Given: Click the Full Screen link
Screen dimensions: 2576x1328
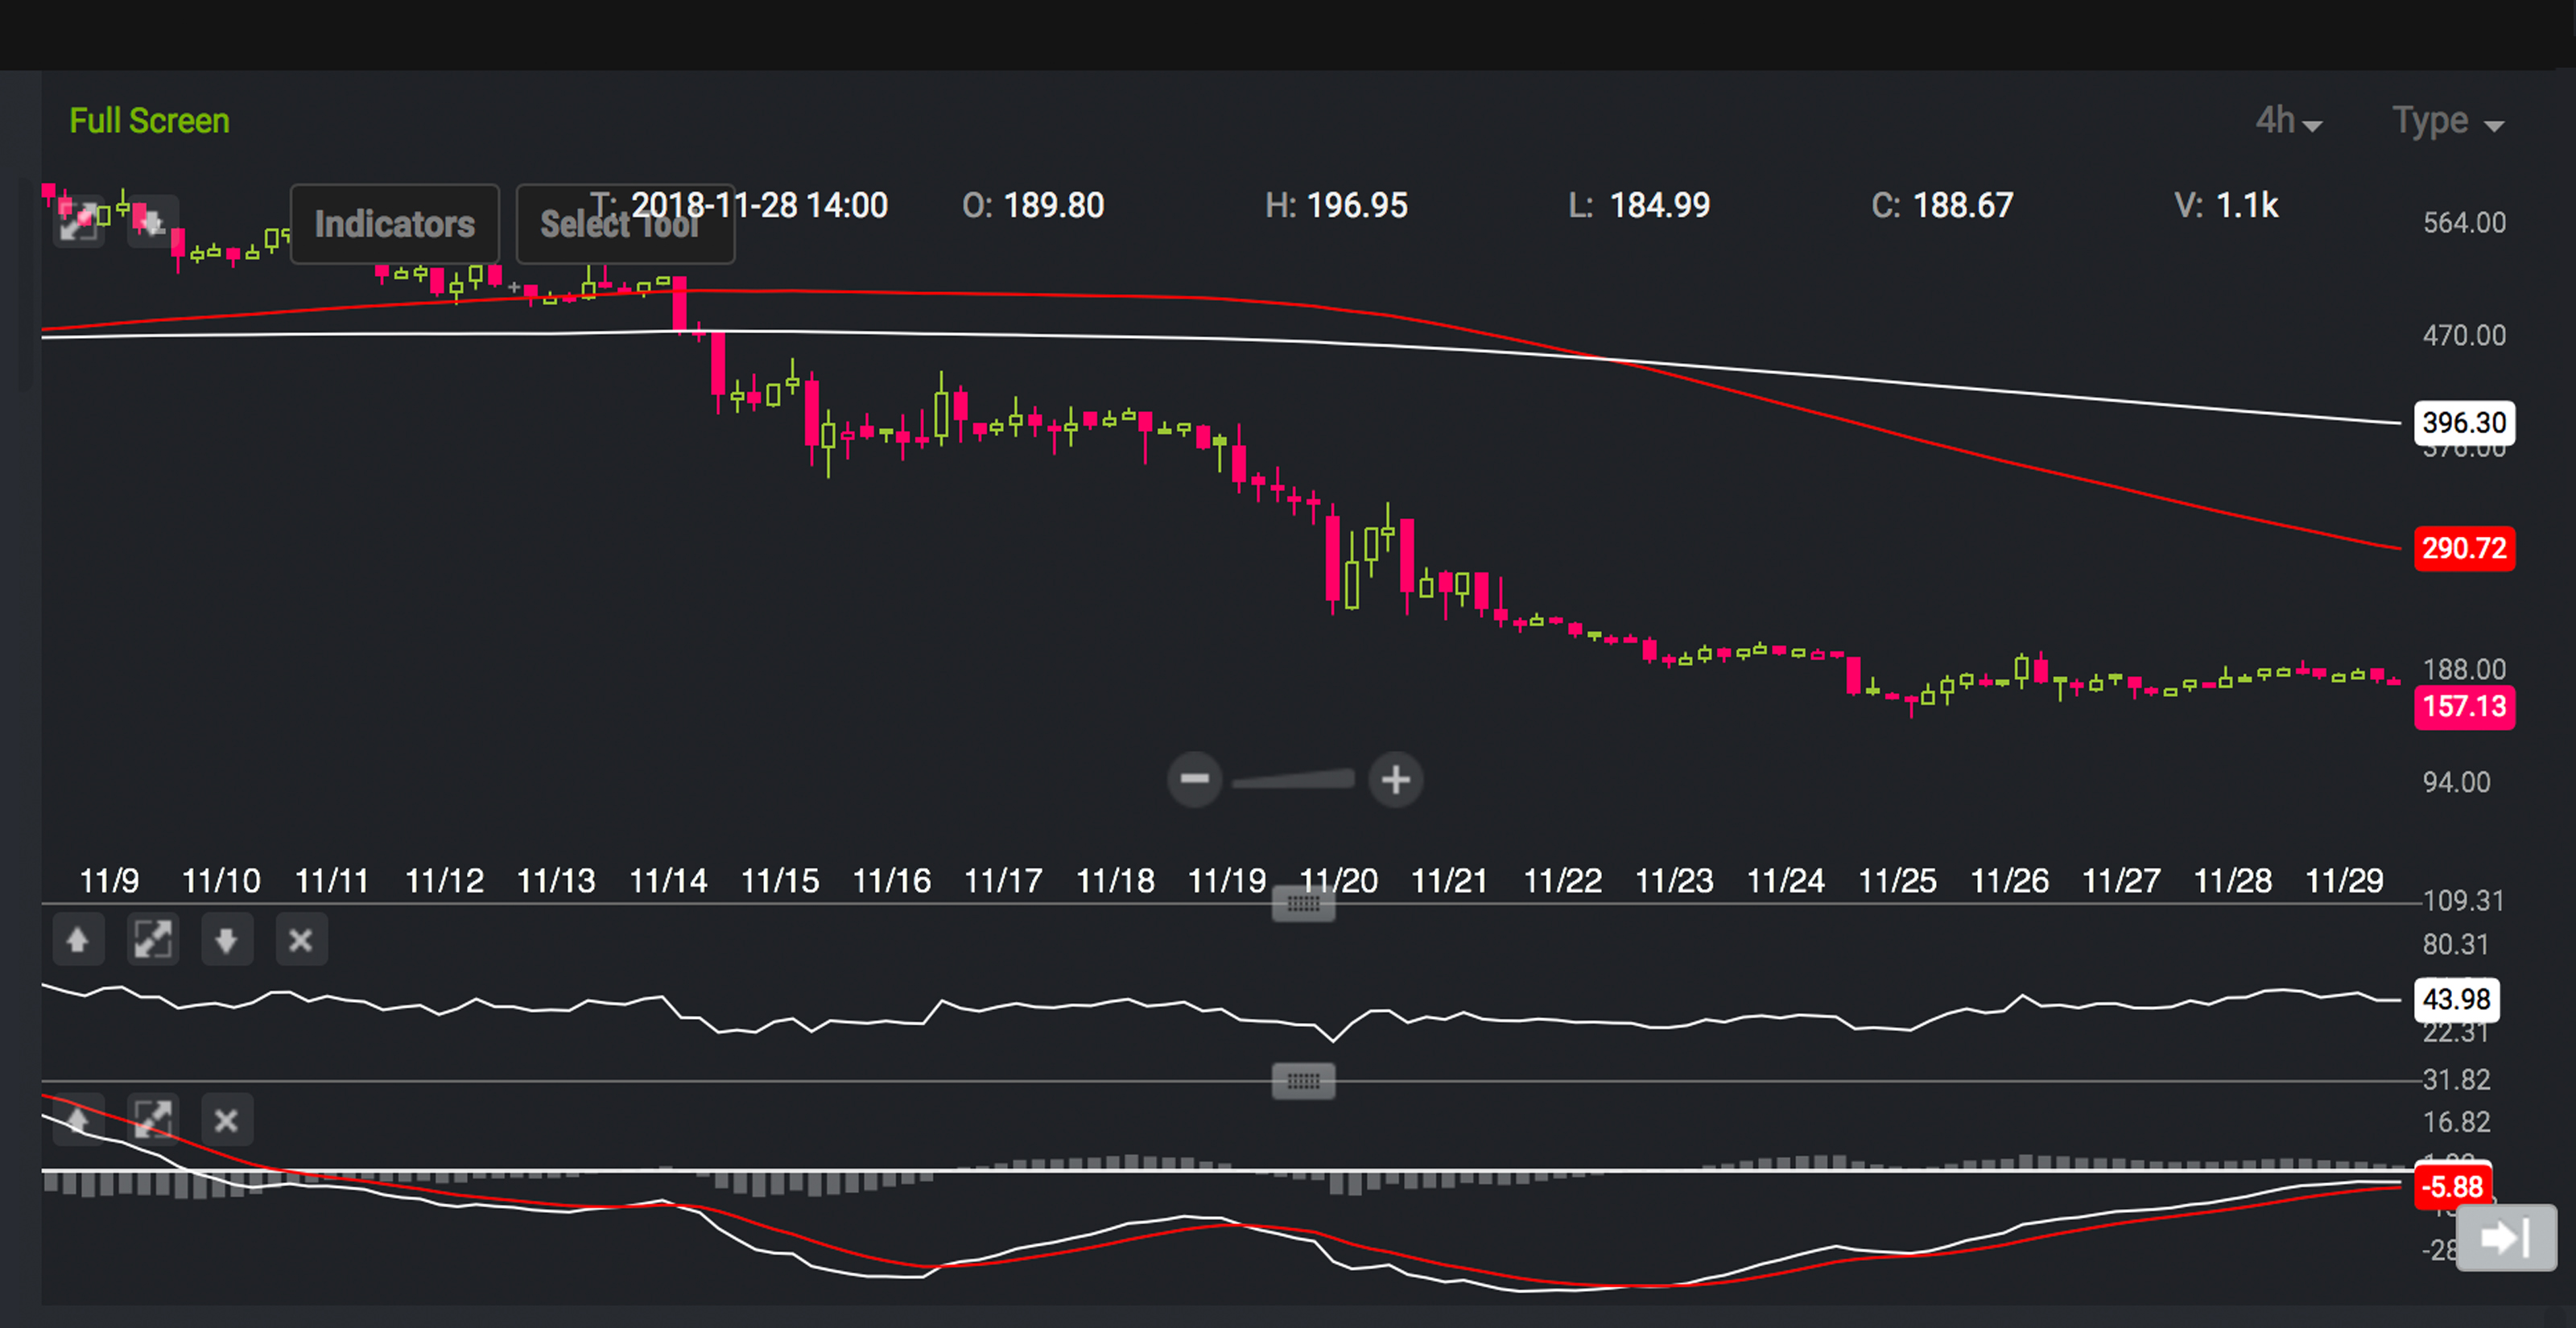Looking at the screenshot, I should pos(149,121).
